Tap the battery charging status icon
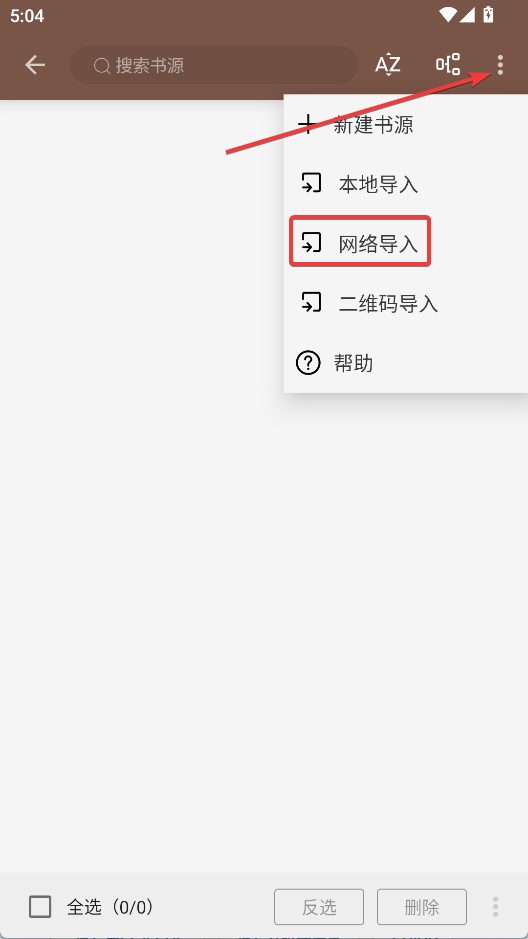Viewport: 528px width, 939px height. [488, 14]
